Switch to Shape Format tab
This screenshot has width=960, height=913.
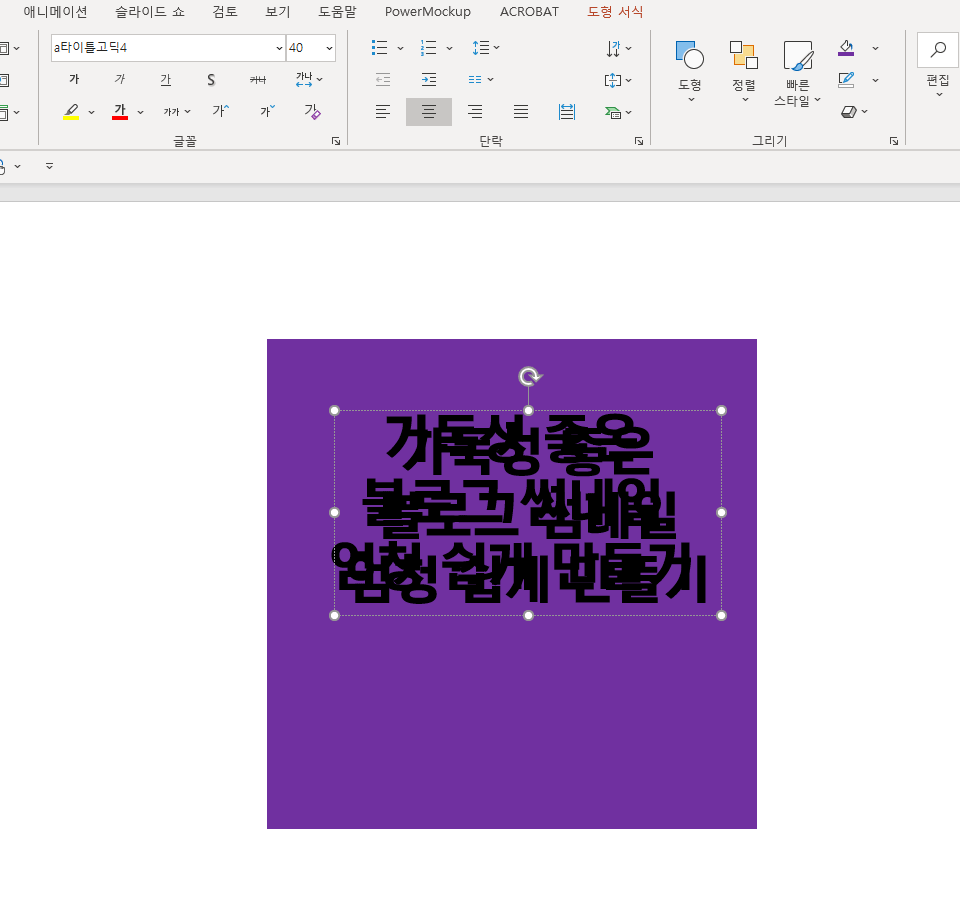[615, 12]
